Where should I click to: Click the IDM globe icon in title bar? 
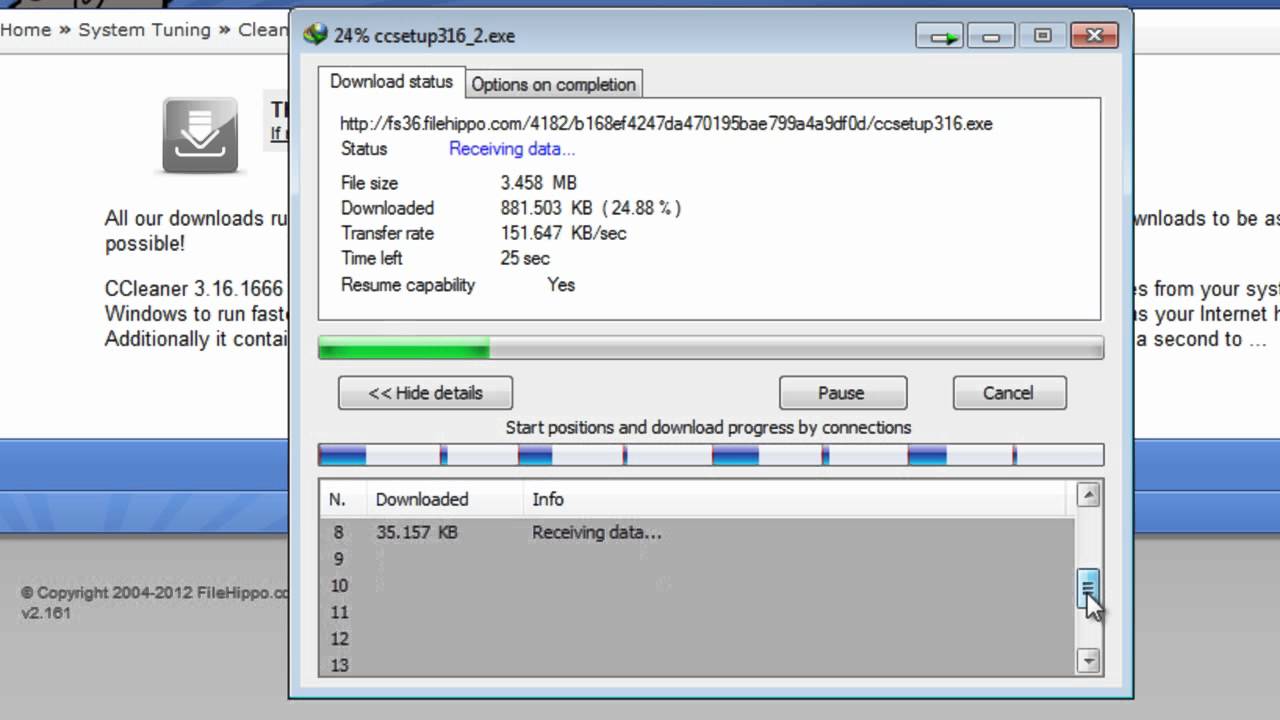[315, 35]
